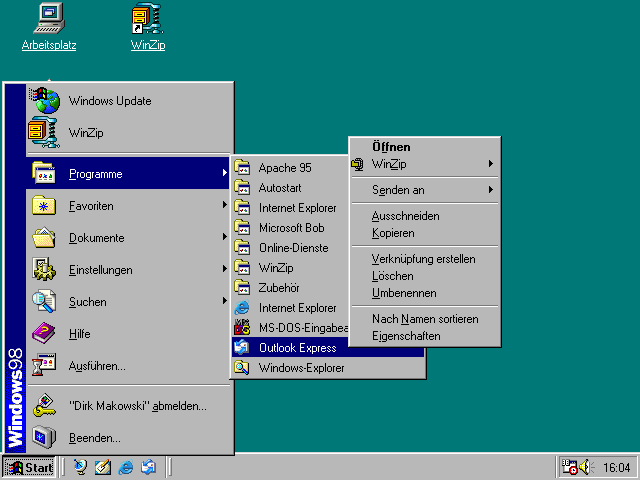Click the Hilfe book icon
The height and width of the screenshot is (480, 640).
coord(44,333)
